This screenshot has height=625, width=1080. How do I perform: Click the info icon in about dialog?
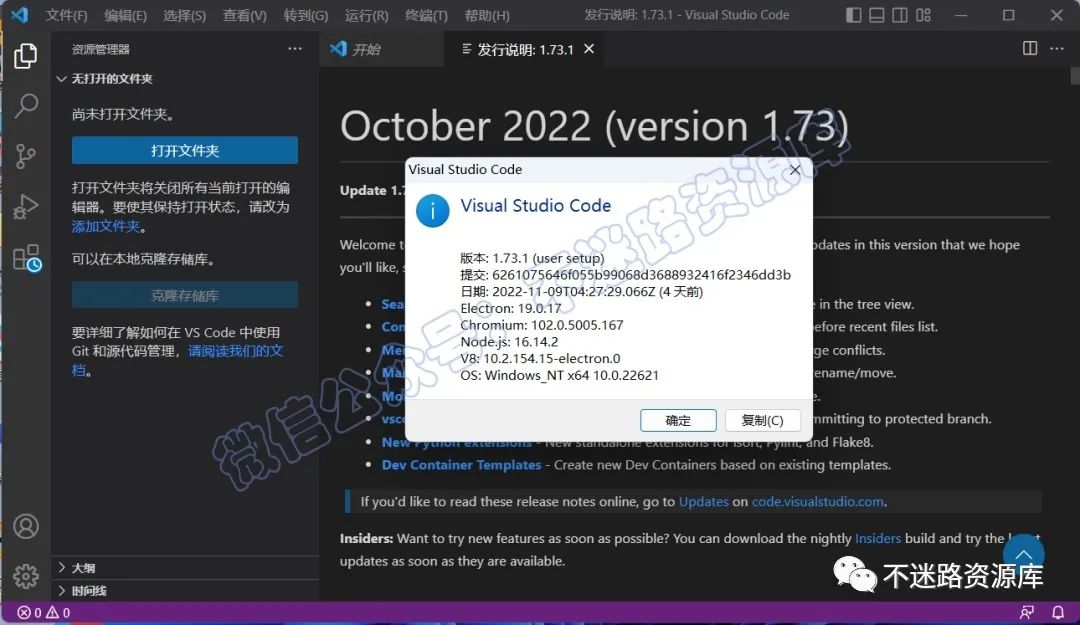pos(433,210)
